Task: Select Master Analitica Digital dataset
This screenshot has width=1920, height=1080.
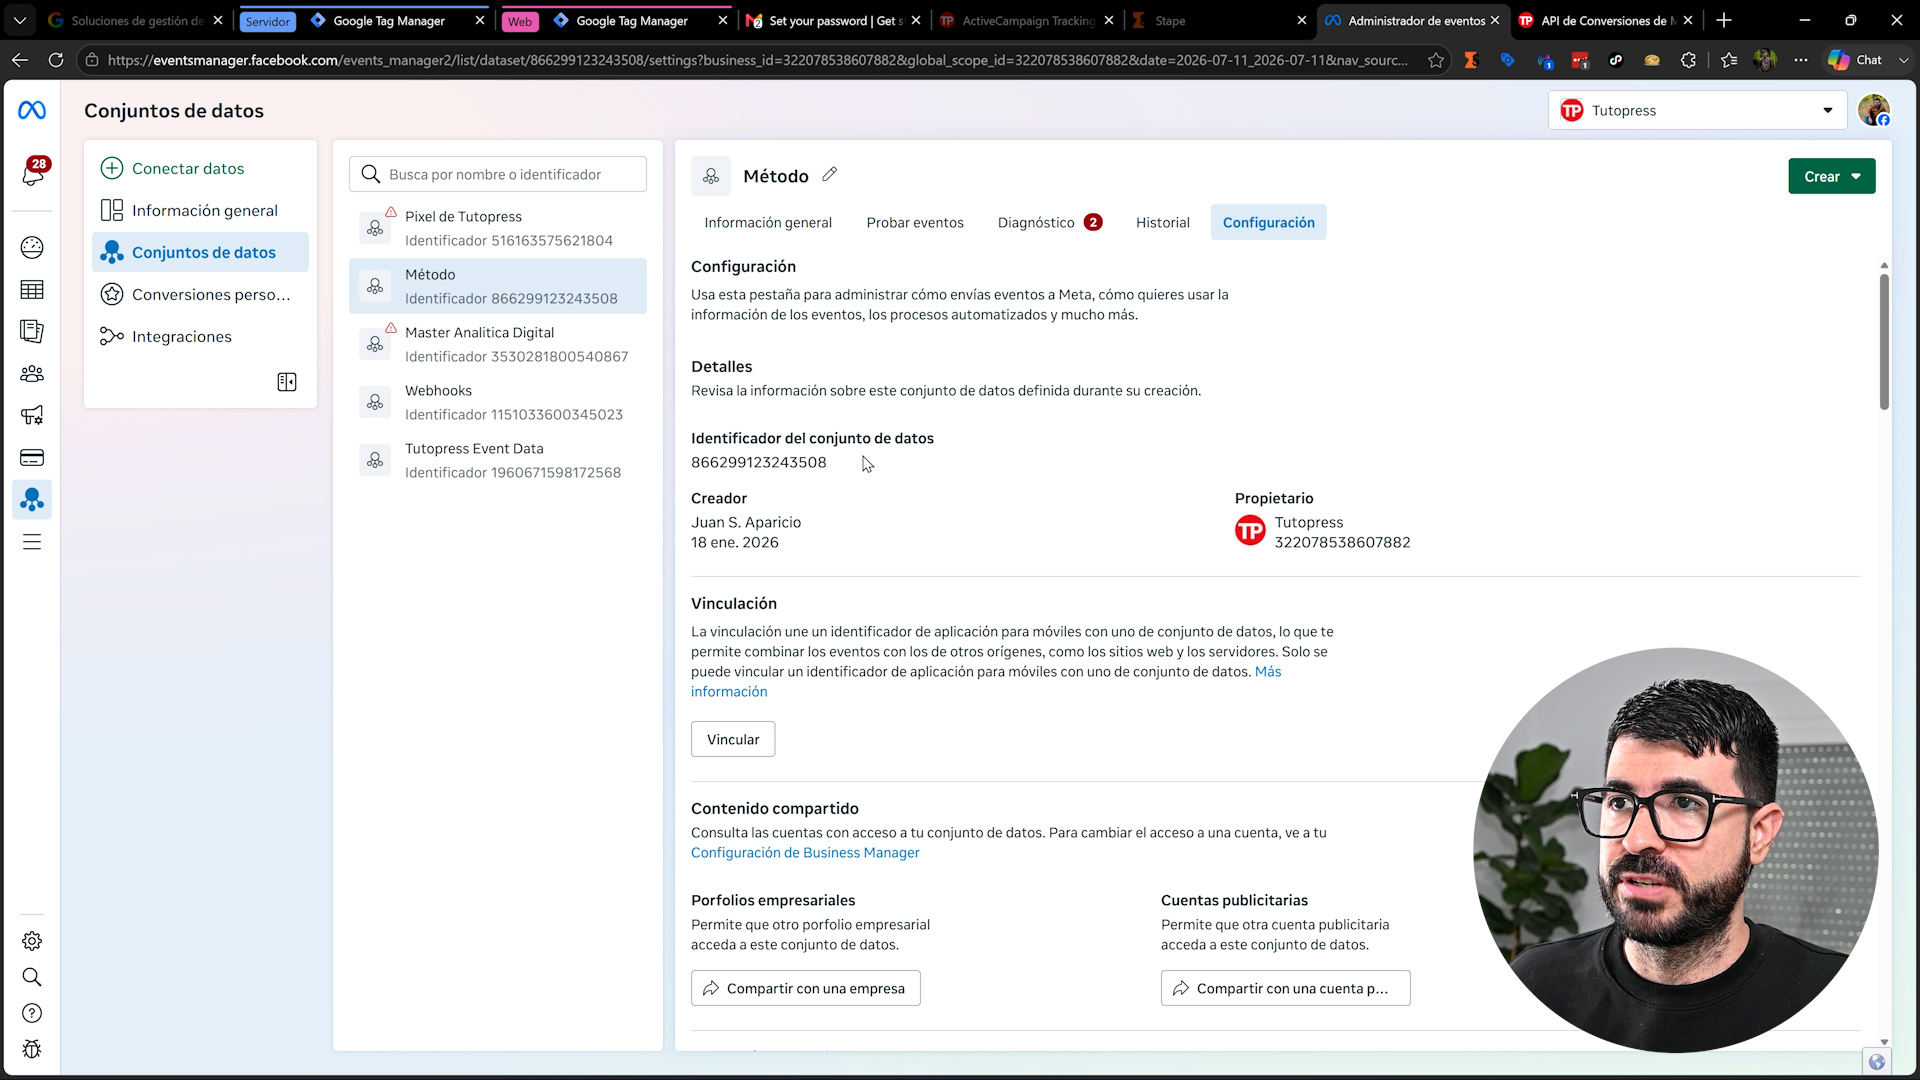Action: [498, 344]
